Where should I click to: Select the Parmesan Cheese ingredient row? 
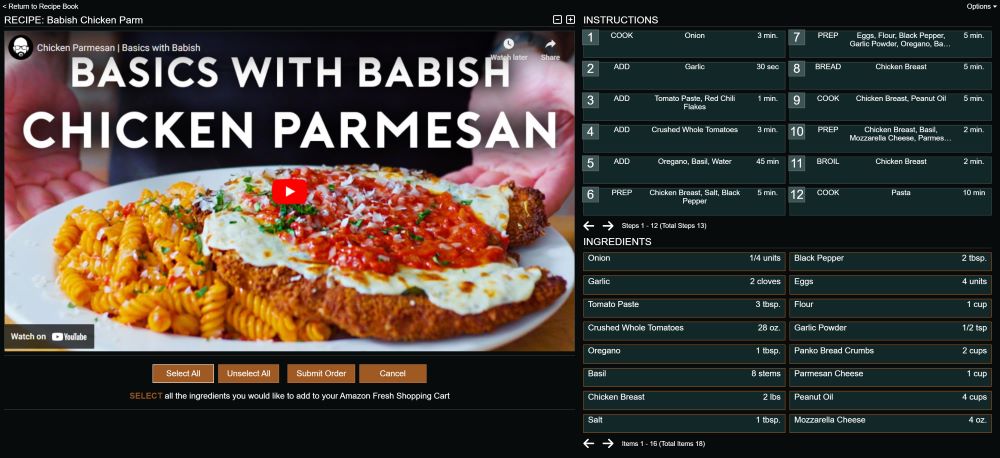(890, 377)
